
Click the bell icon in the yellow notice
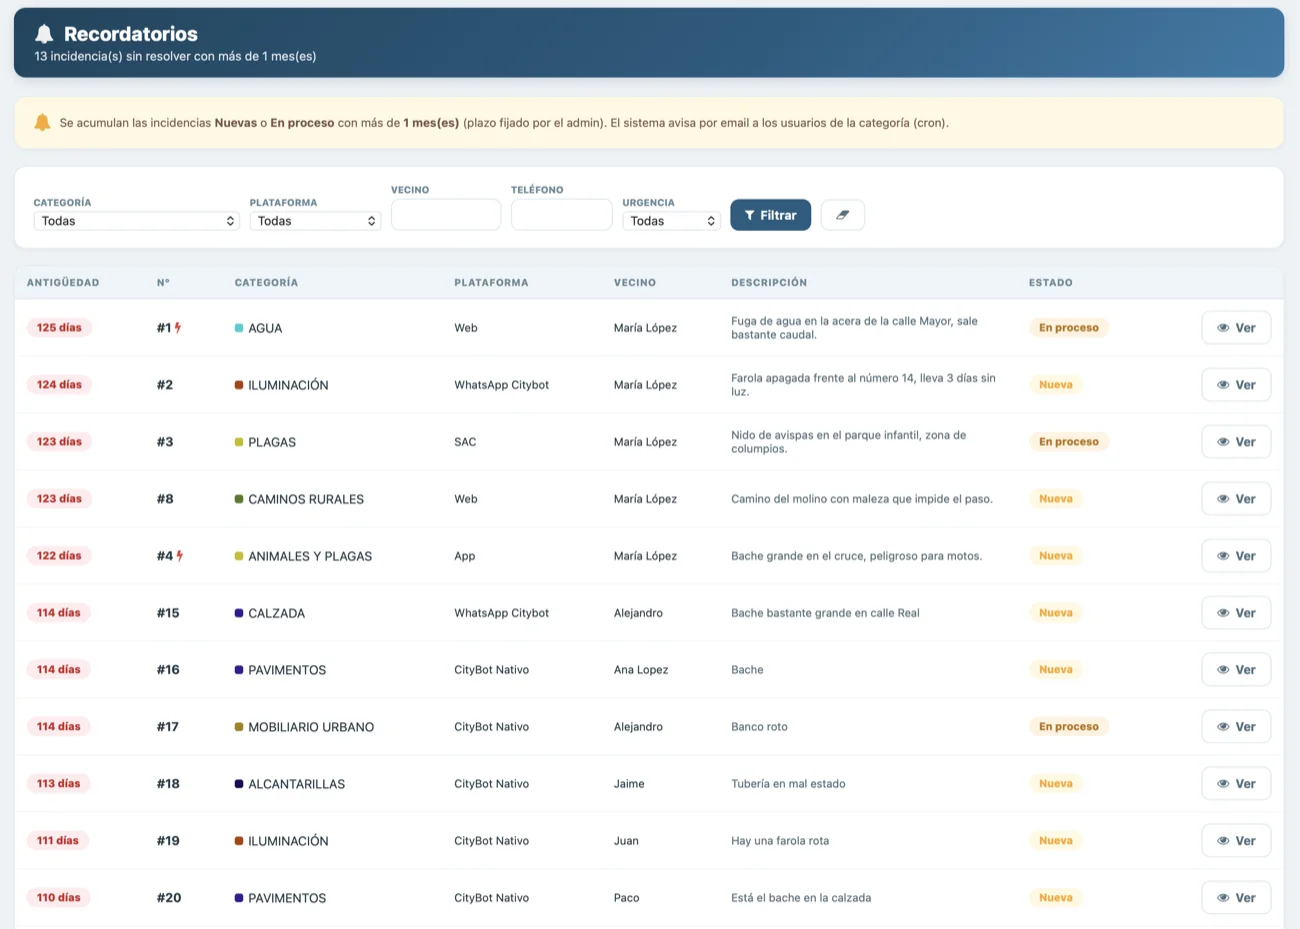(x=42, y=122)
